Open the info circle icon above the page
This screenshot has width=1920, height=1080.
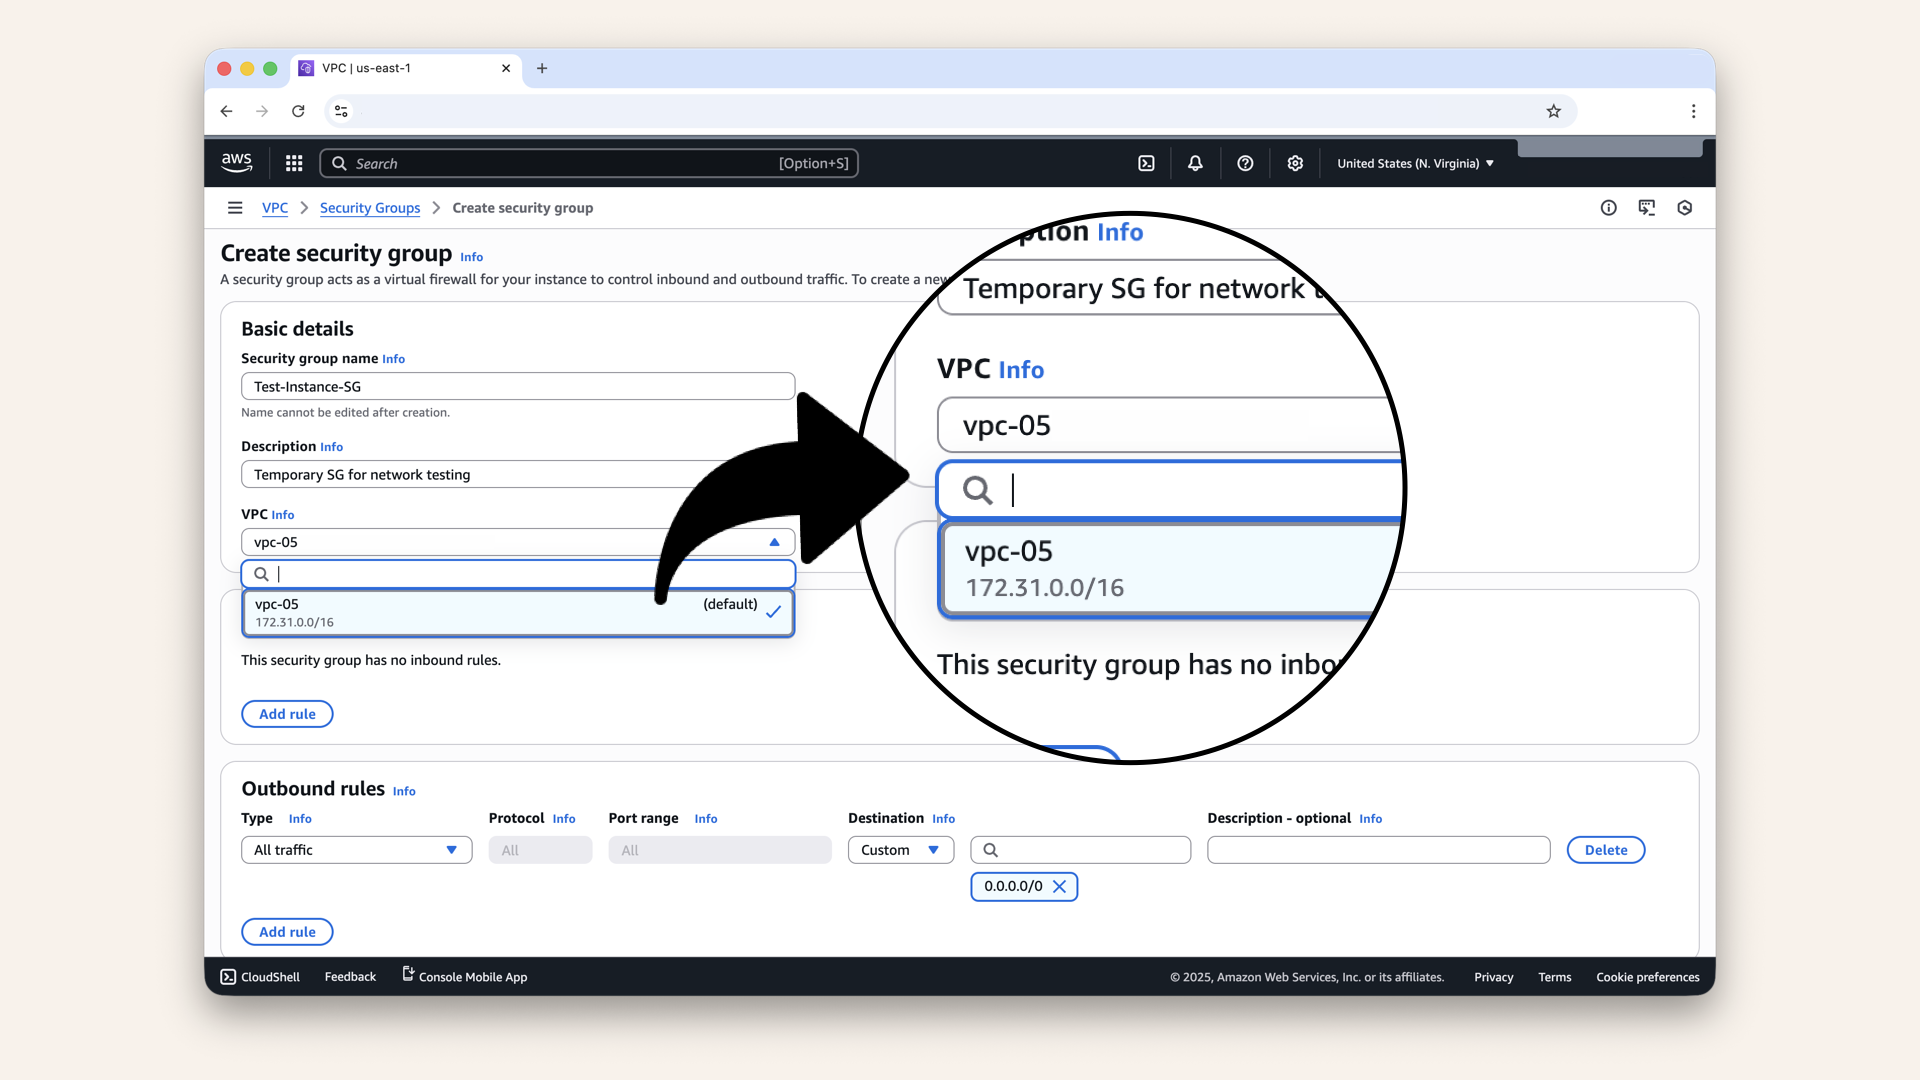tap(1608, 207)
